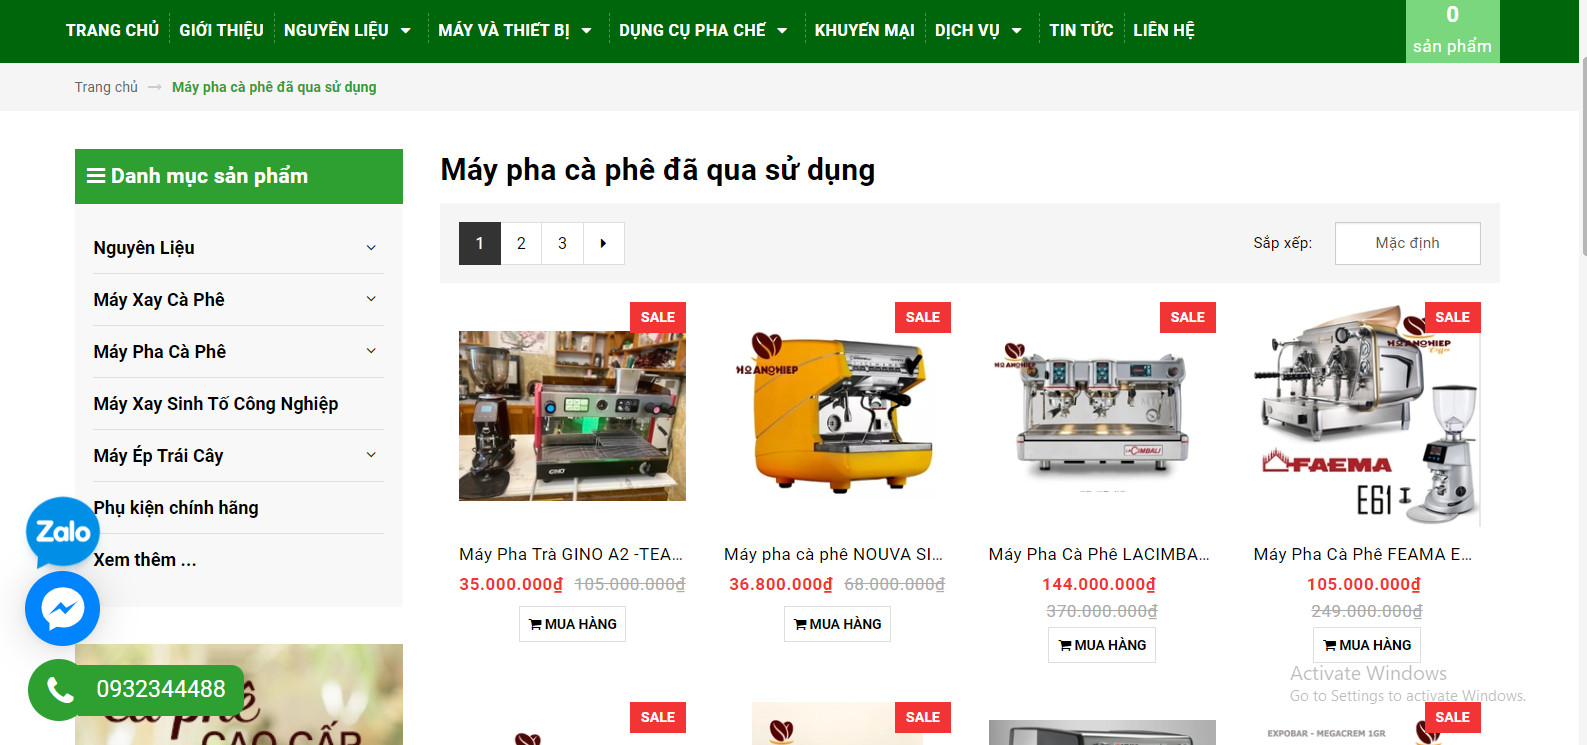Expand DỤNG CỤ PHA CHẾ menu arrow

pyautogui.click(x=782, y=31)
